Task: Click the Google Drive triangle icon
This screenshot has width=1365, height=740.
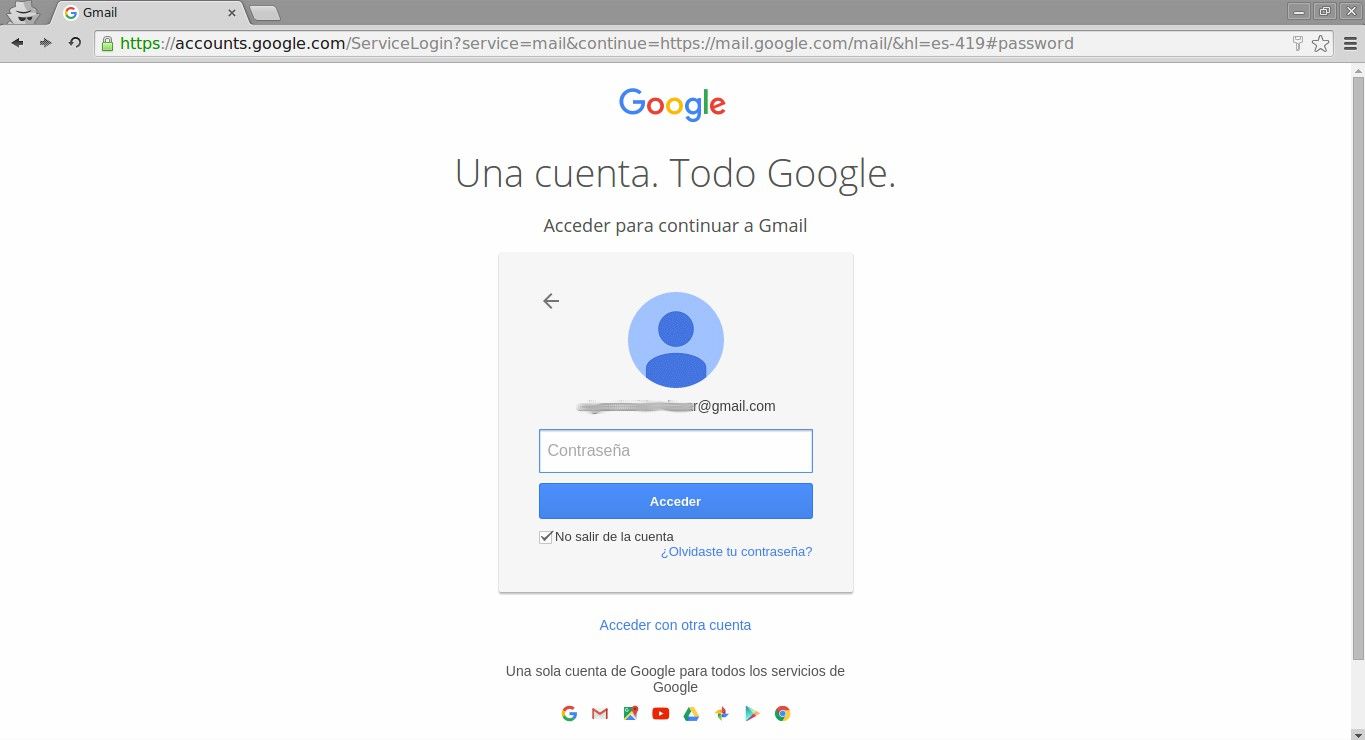Action: (691, 713)
